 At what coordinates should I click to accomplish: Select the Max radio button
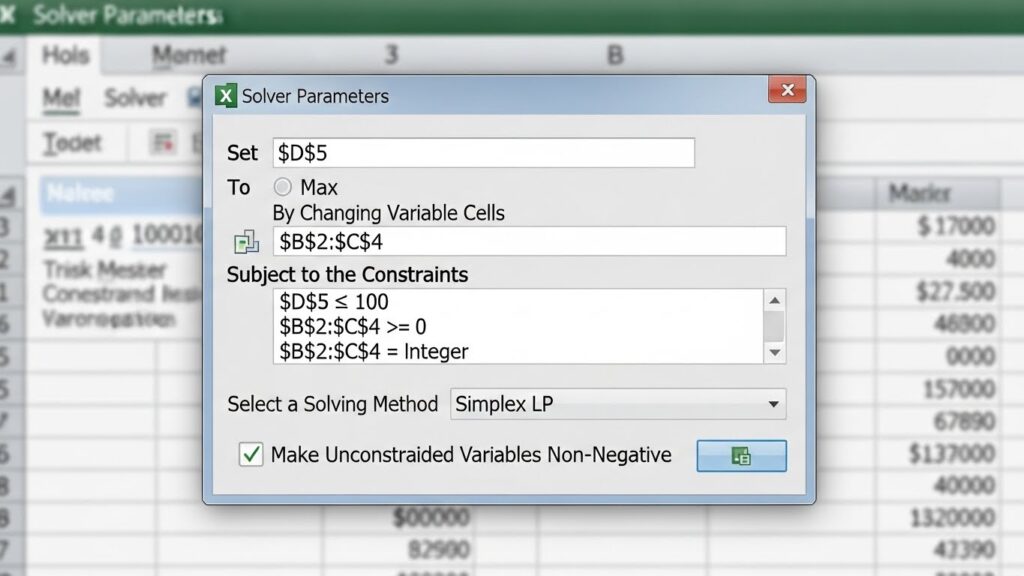pyautogui.click(x=283, y=187)
